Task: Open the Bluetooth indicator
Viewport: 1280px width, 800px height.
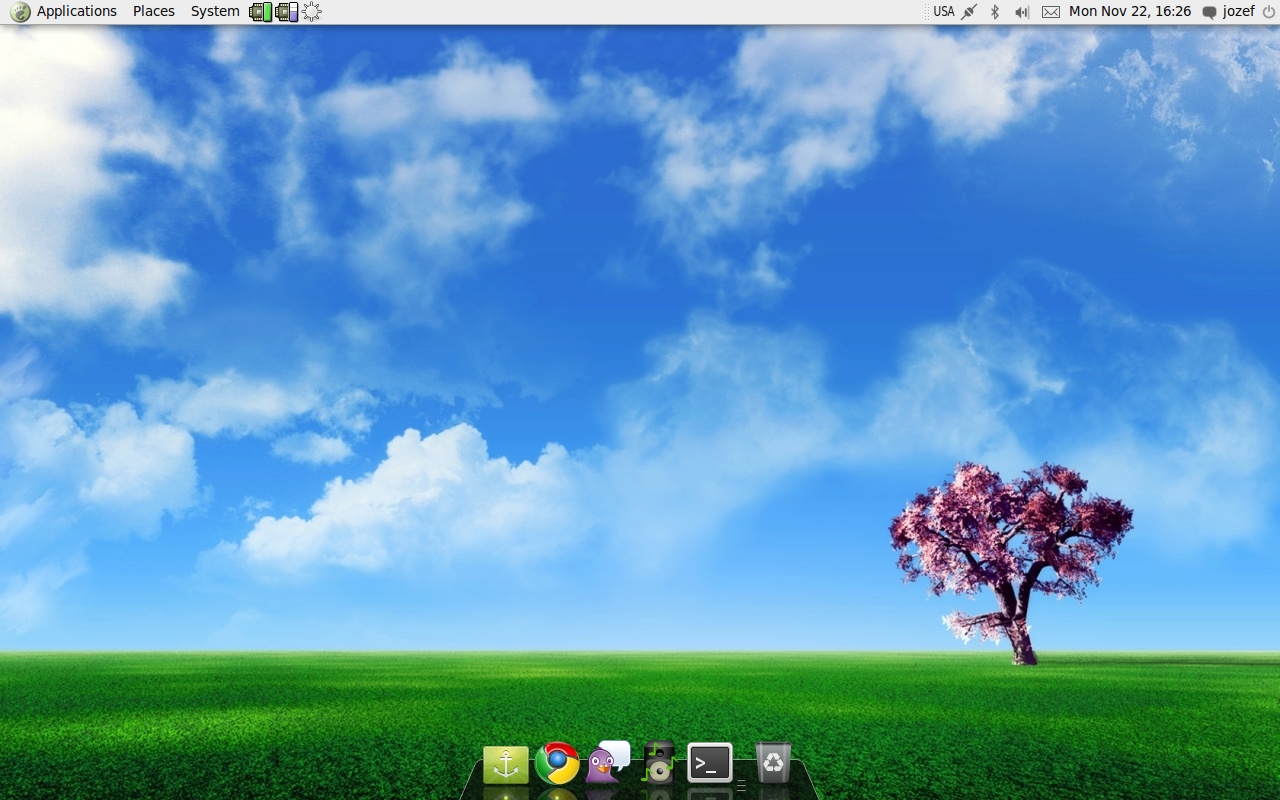Action: [x=995, y=12]
